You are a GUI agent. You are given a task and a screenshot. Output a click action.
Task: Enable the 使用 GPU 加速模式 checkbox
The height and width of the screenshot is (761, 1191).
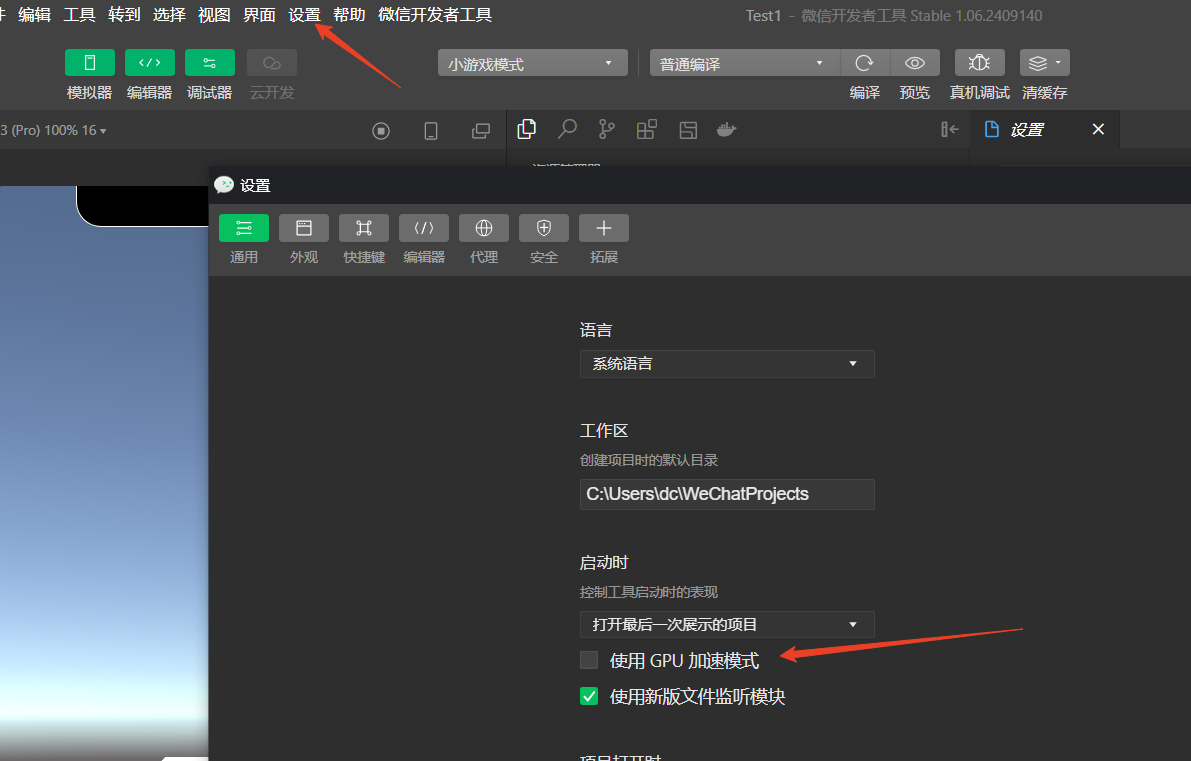(589, 660)
